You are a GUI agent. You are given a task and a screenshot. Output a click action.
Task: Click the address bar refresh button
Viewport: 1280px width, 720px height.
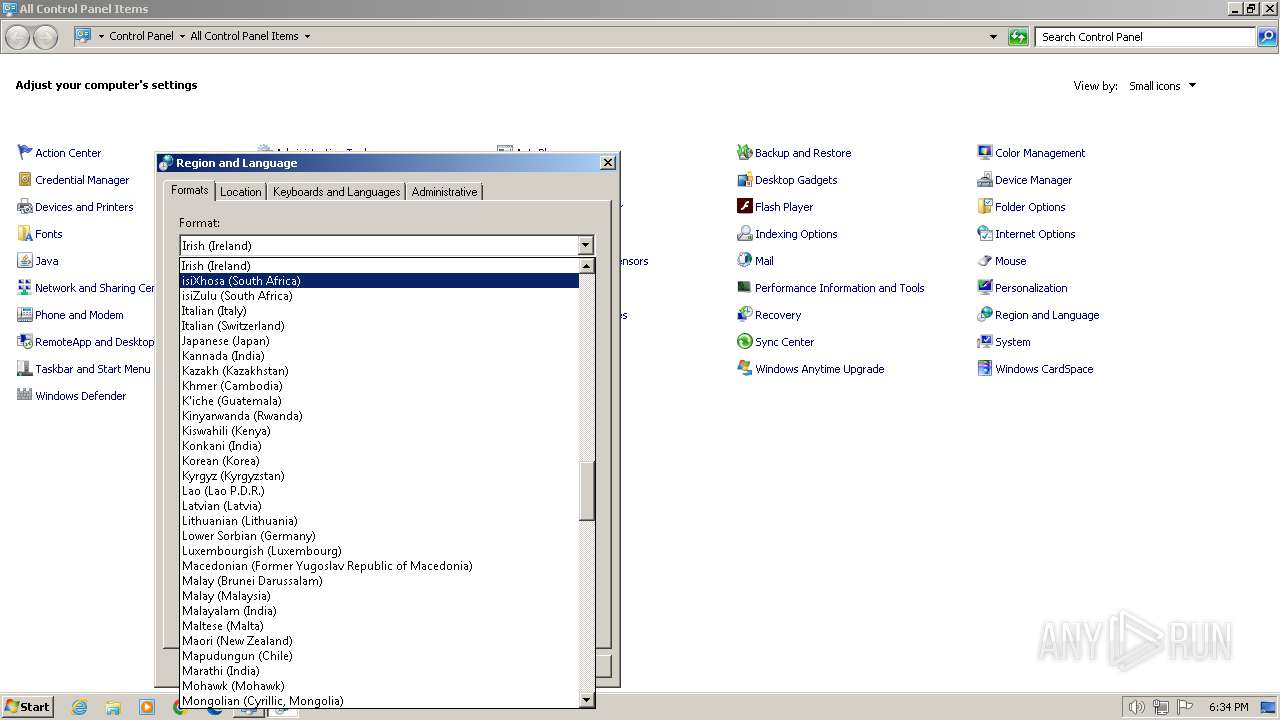(1018, 37)
